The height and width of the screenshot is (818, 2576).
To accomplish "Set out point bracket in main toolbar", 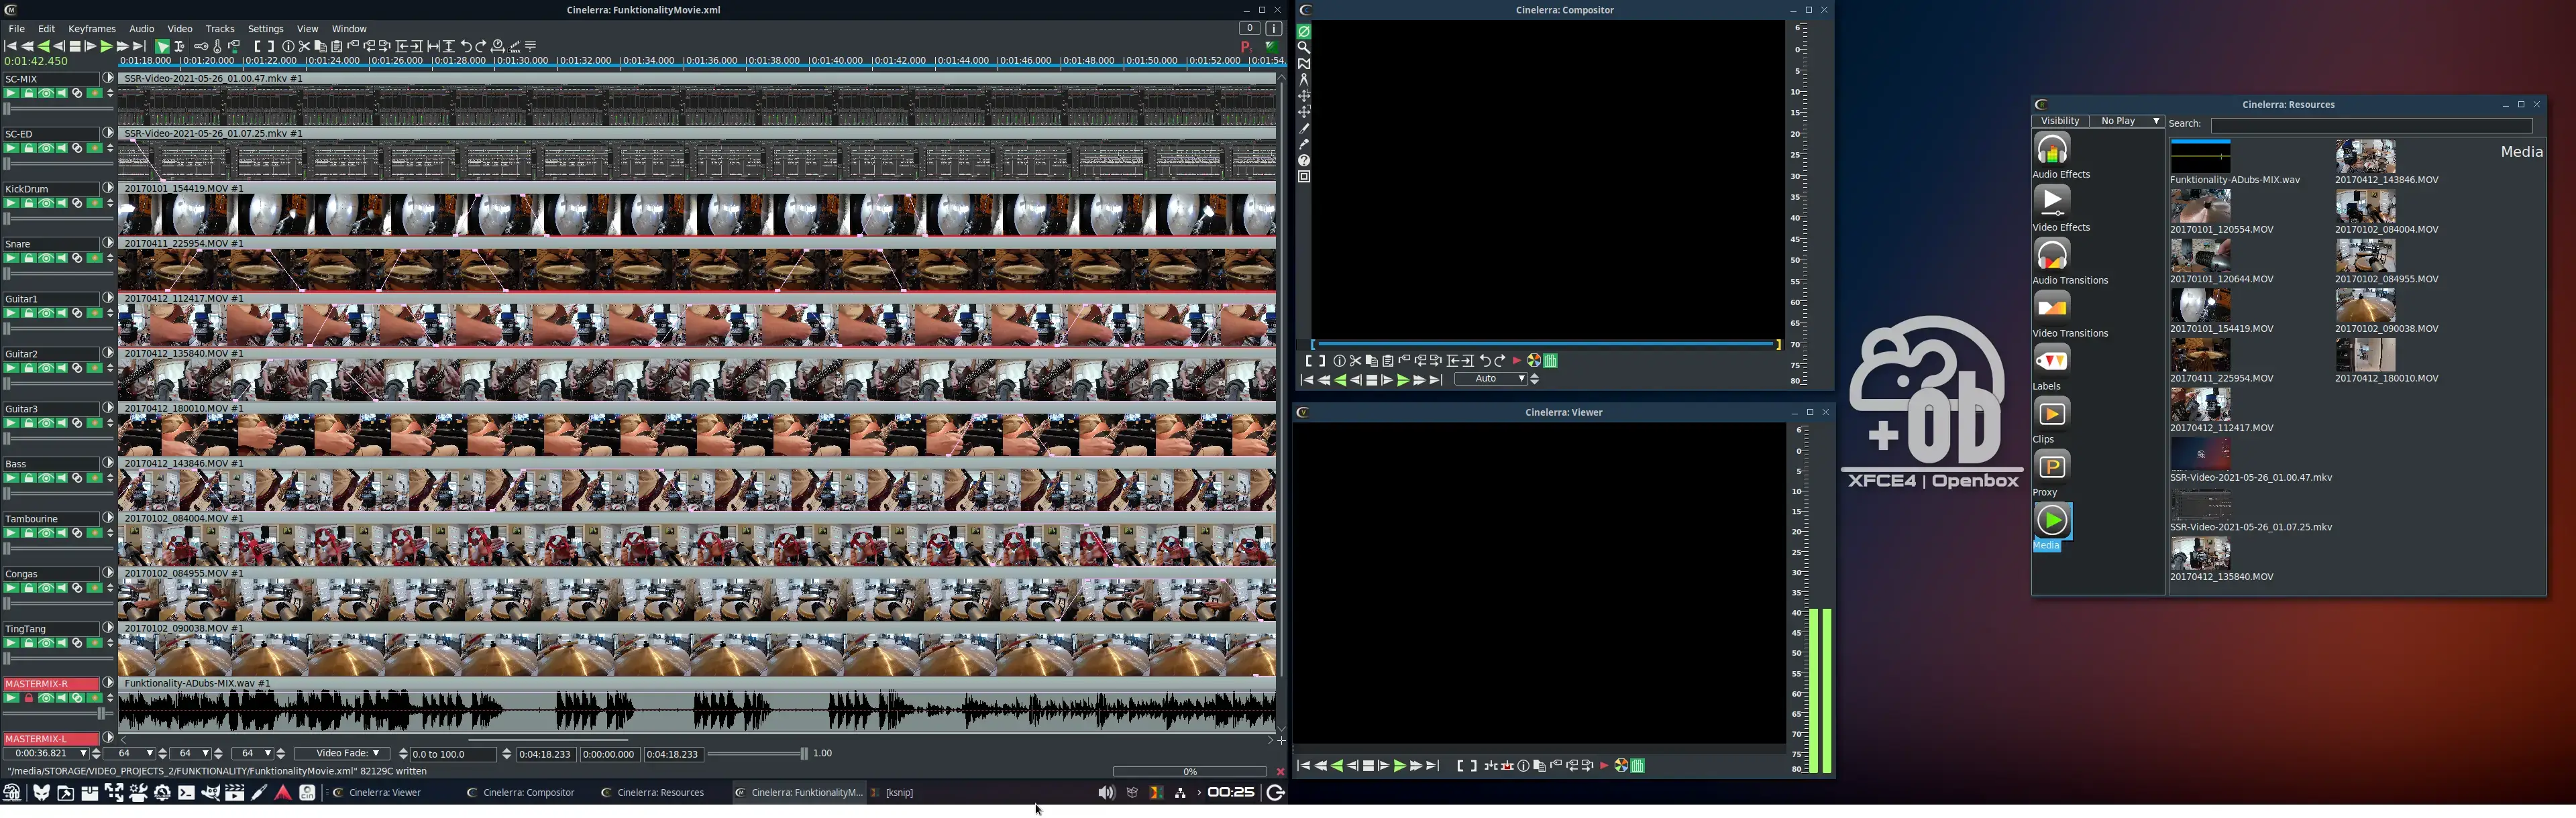I will pos(271,46).
